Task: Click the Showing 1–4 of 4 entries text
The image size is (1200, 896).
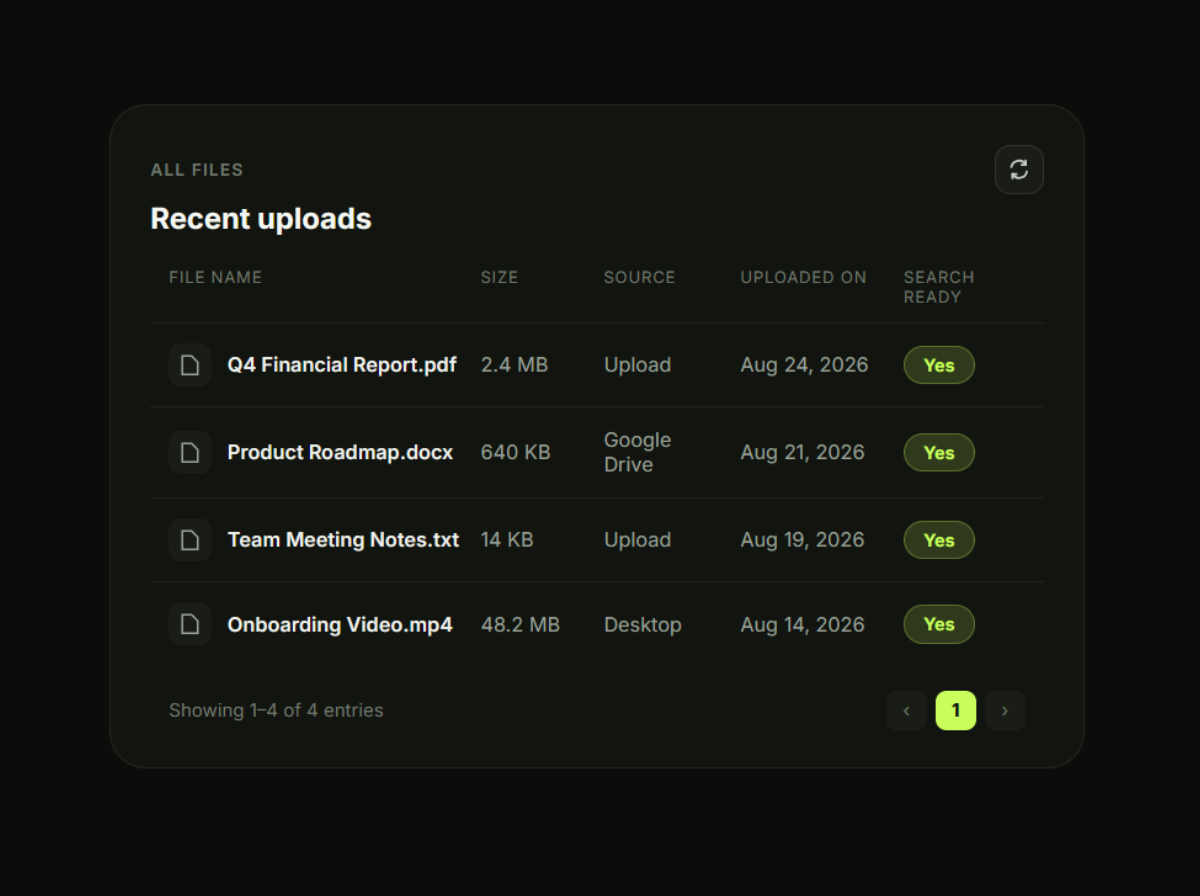Action: tap(276, 710)
